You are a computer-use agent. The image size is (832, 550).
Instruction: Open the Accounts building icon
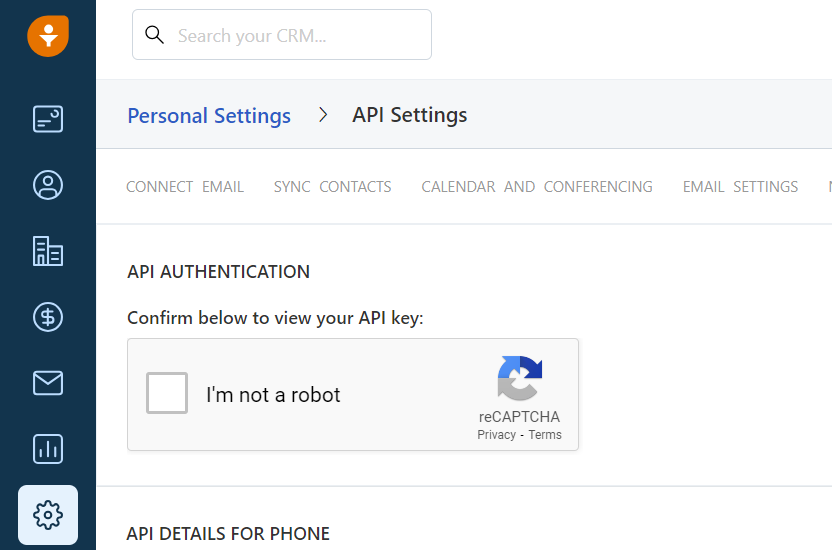pyautogui.click(x=48, y=251)
